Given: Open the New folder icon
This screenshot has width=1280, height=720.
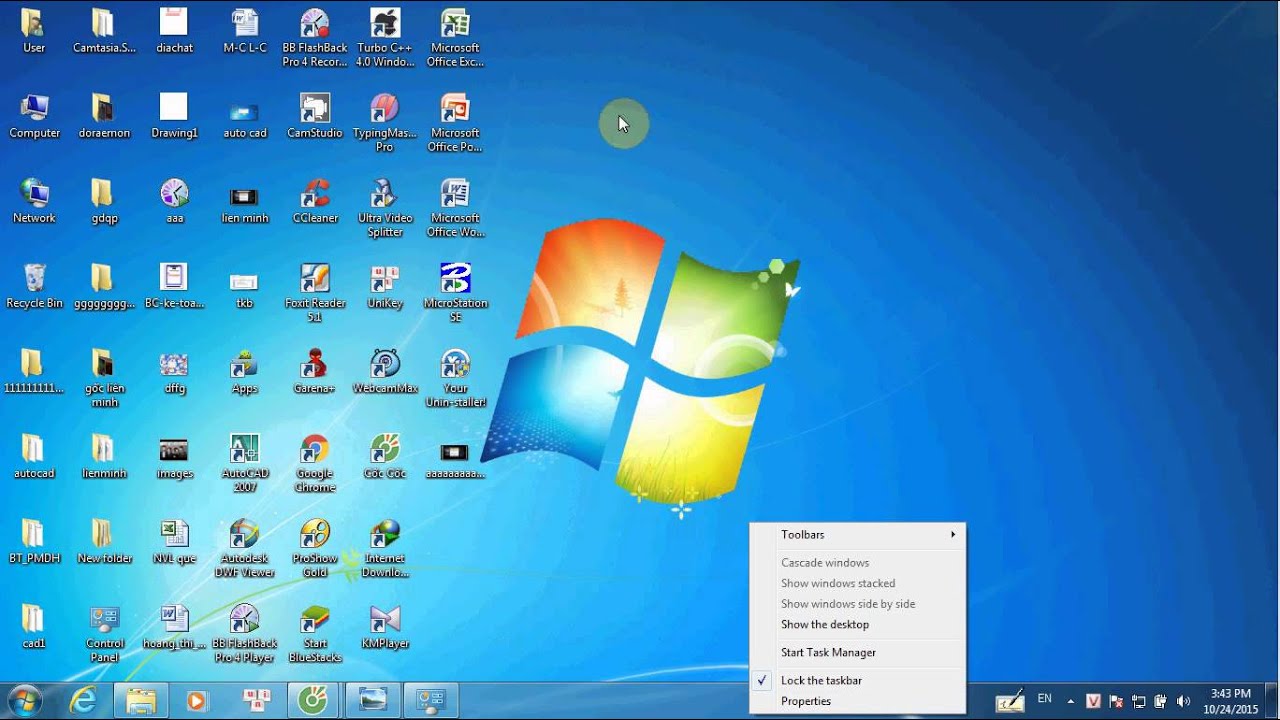Looking at the screenshot, I should pos(104,542).
